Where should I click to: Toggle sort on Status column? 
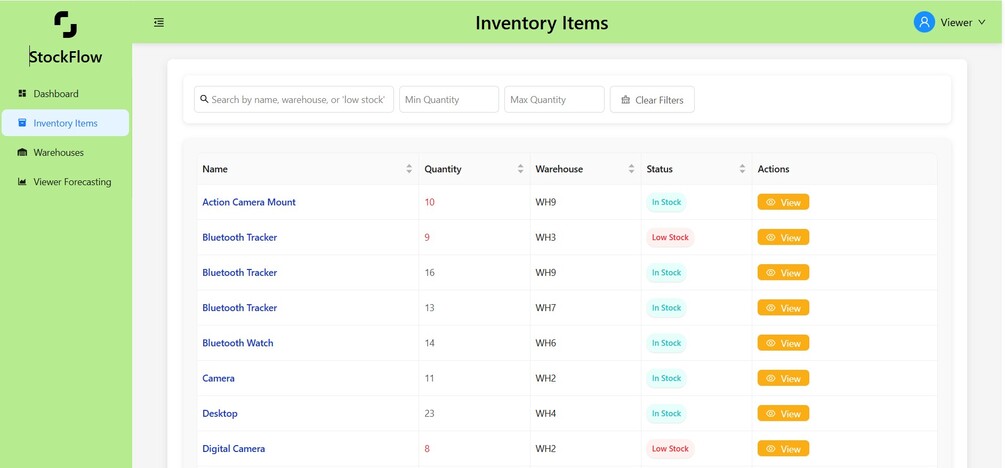click(742, 169)
